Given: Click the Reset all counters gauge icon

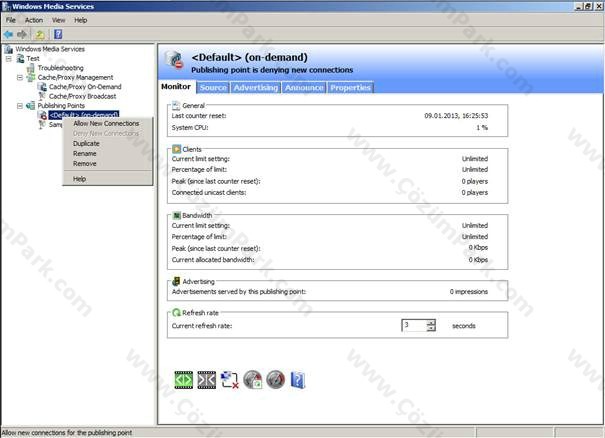Looking at the screenshot, I should click(x=253, y=380).
